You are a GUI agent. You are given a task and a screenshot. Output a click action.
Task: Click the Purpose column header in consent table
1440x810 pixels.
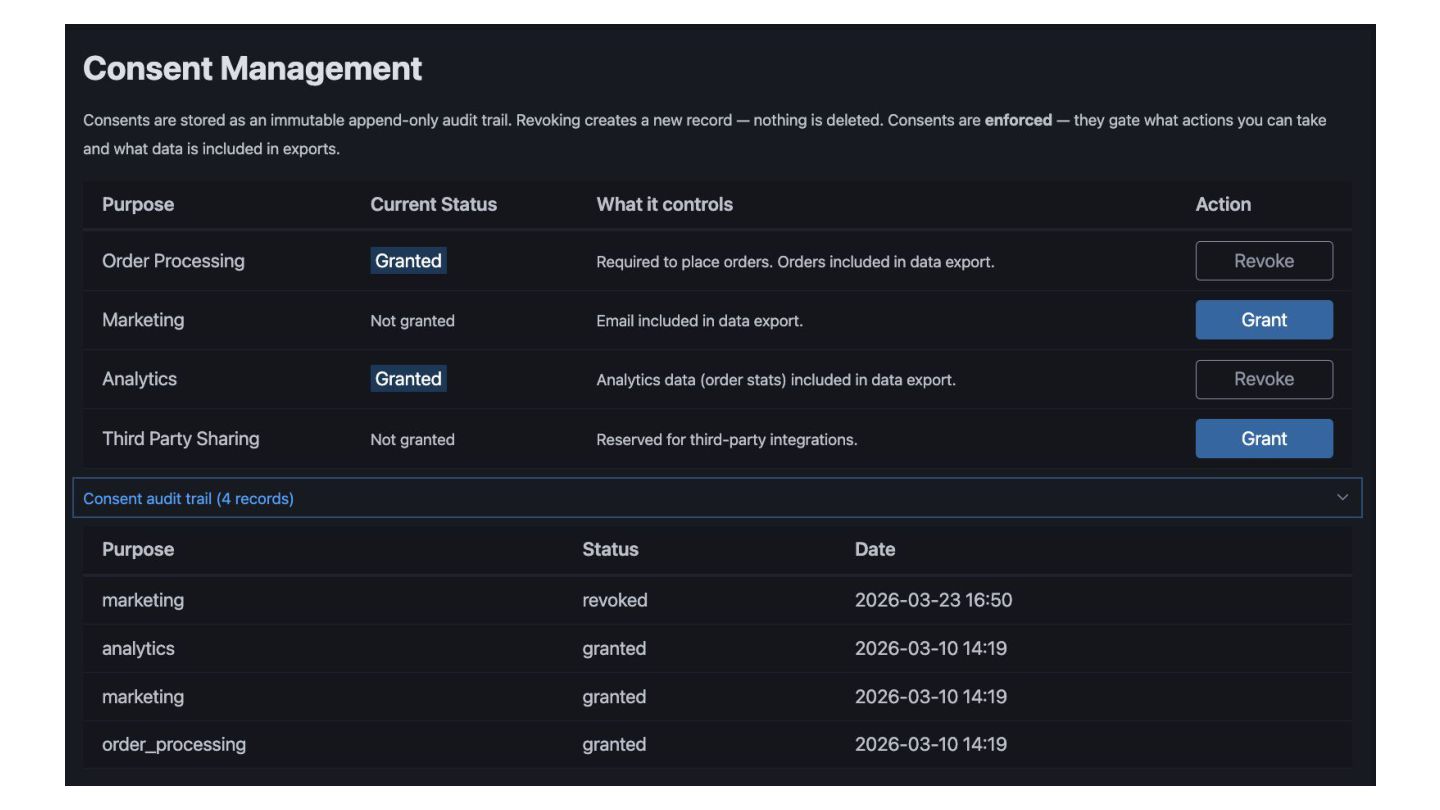[x=138, y=204]
